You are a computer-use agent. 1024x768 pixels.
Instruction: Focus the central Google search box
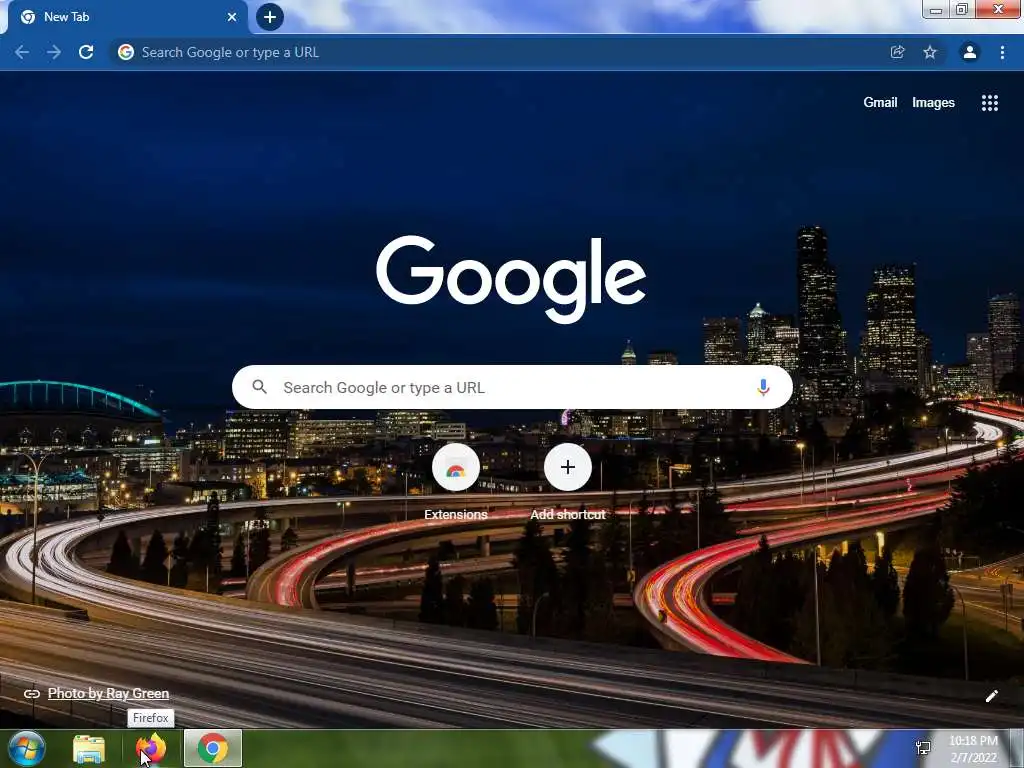click(512, 387)
